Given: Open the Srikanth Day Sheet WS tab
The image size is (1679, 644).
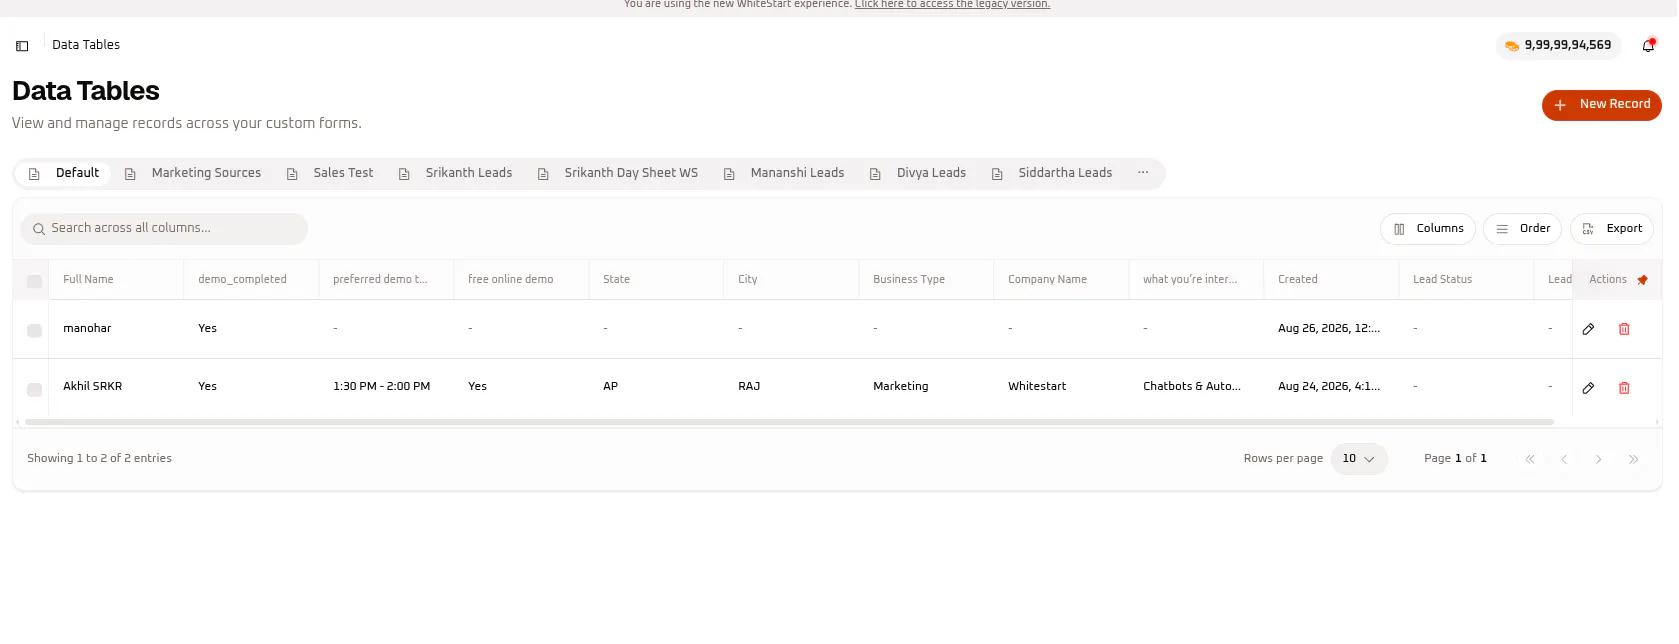Looking at the screenshot, I should coord(618,173).
